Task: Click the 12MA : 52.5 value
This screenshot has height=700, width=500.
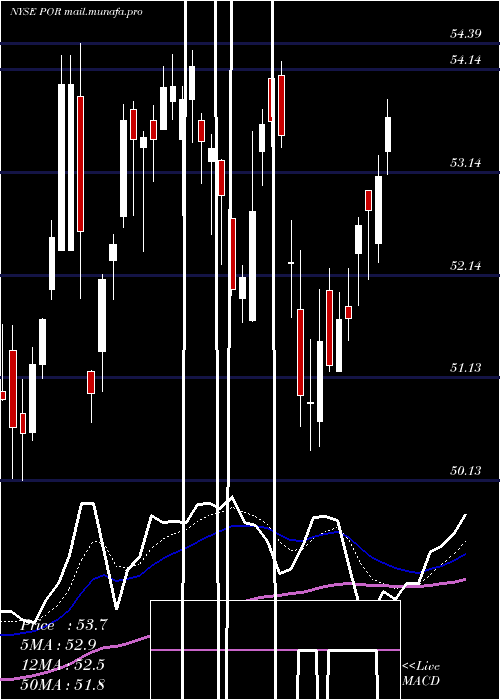Action: tap(63, 665)
